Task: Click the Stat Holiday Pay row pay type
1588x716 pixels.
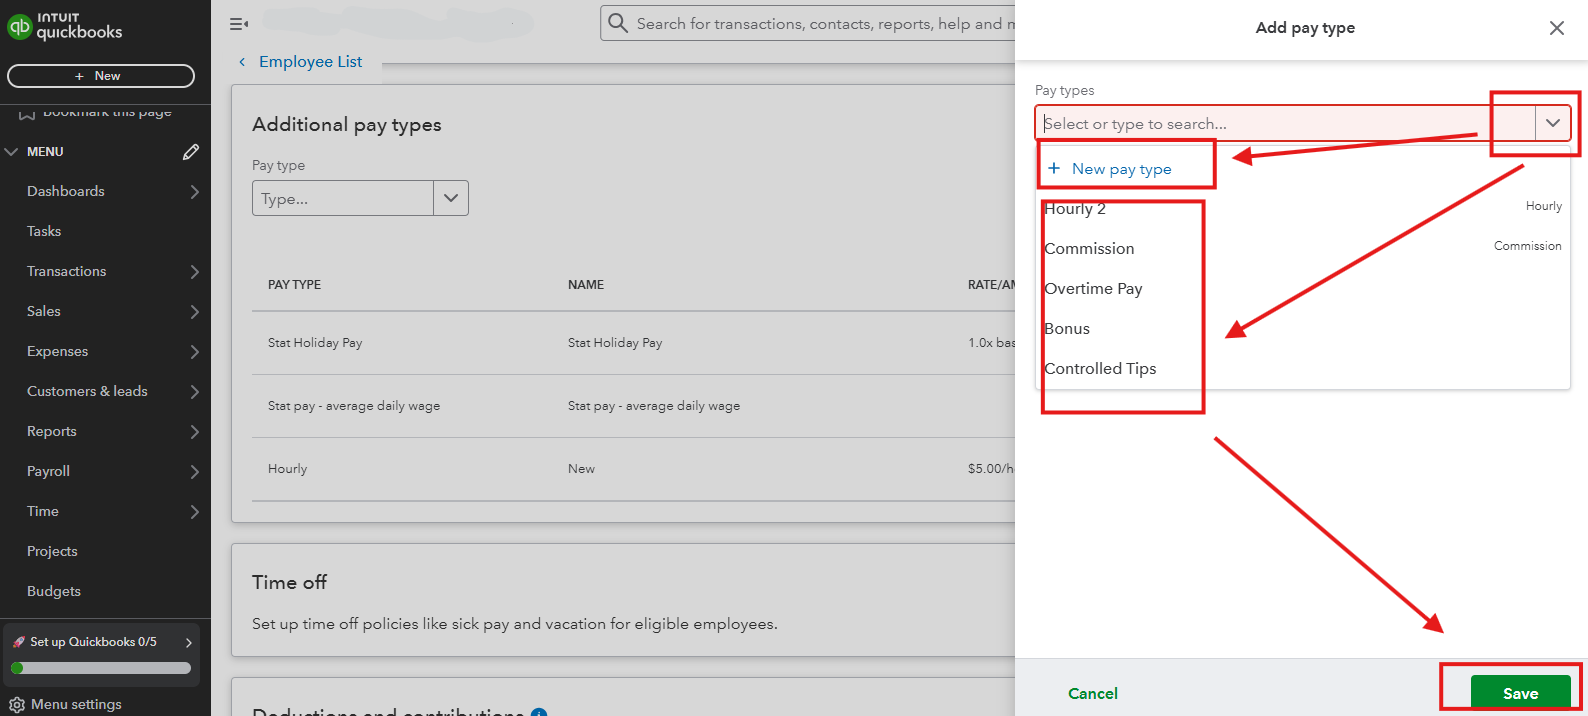Action: click(x=315, y=343)
